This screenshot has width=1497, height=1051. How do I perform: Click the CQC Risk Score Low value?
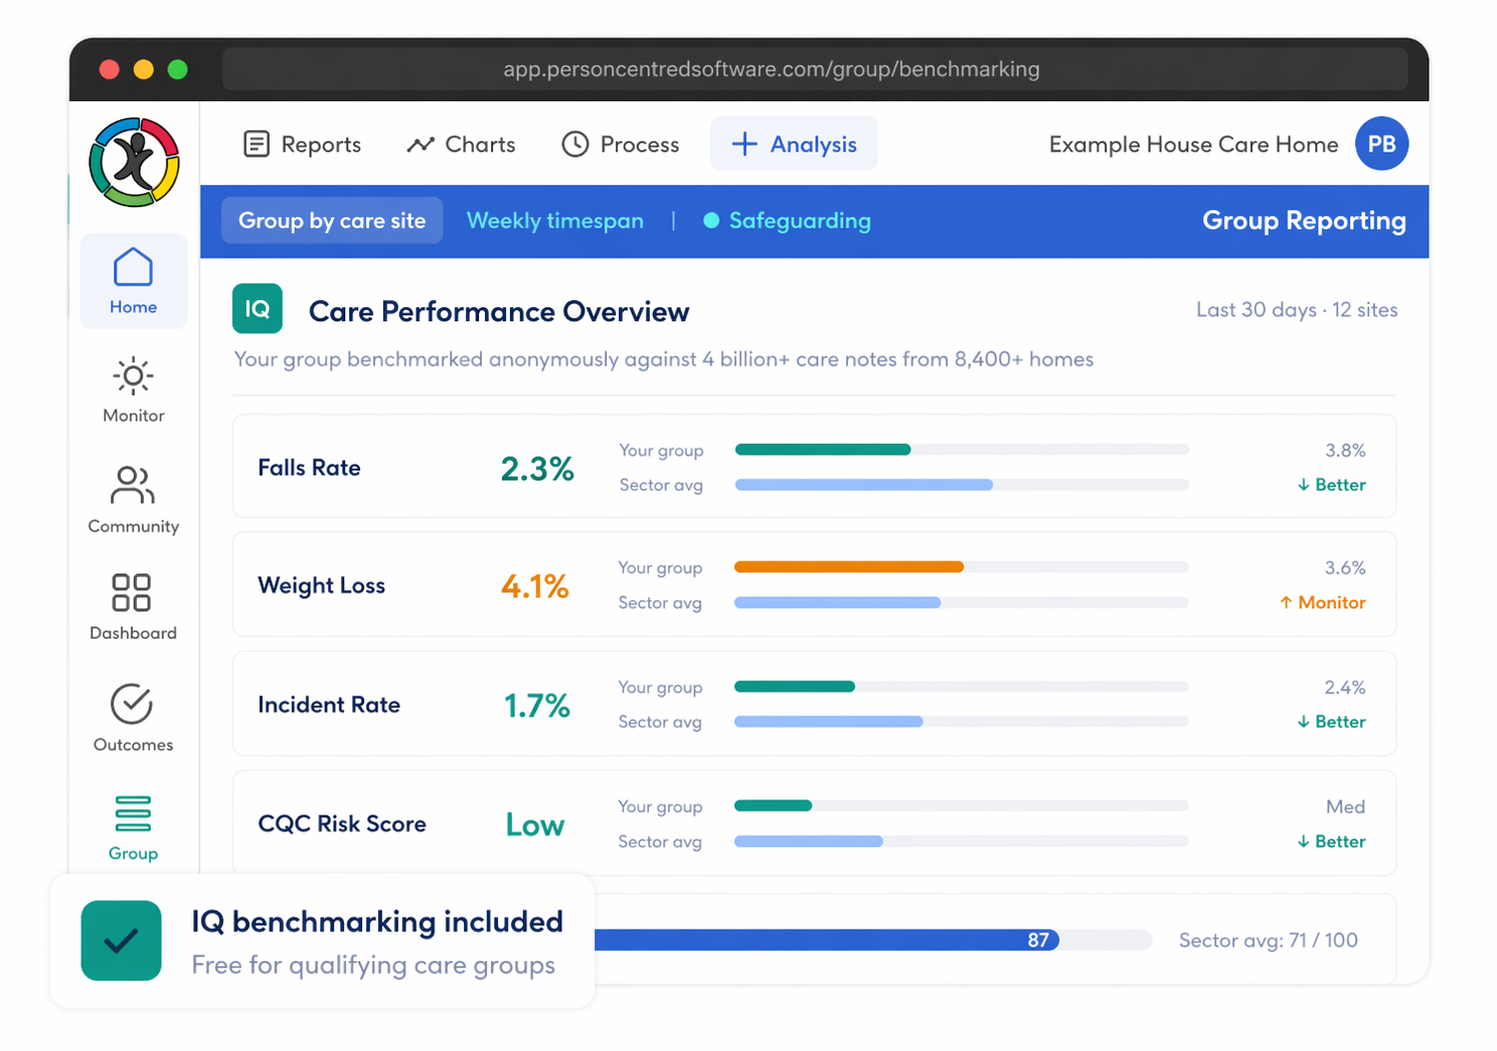click(535, 825)
